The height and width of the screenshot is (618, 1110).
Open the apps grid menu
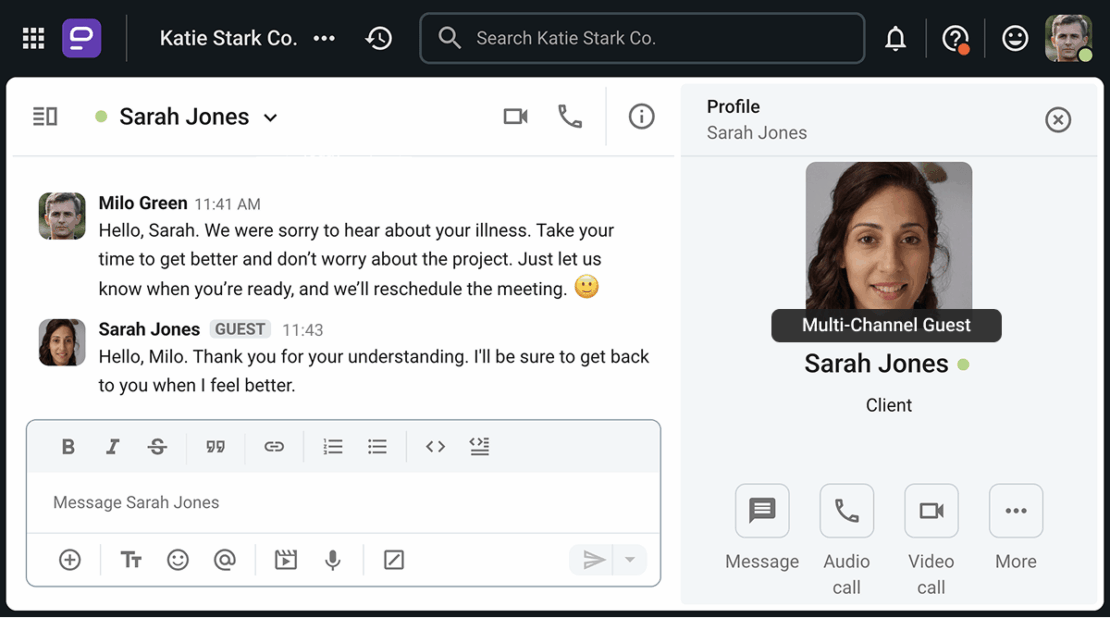33,38
